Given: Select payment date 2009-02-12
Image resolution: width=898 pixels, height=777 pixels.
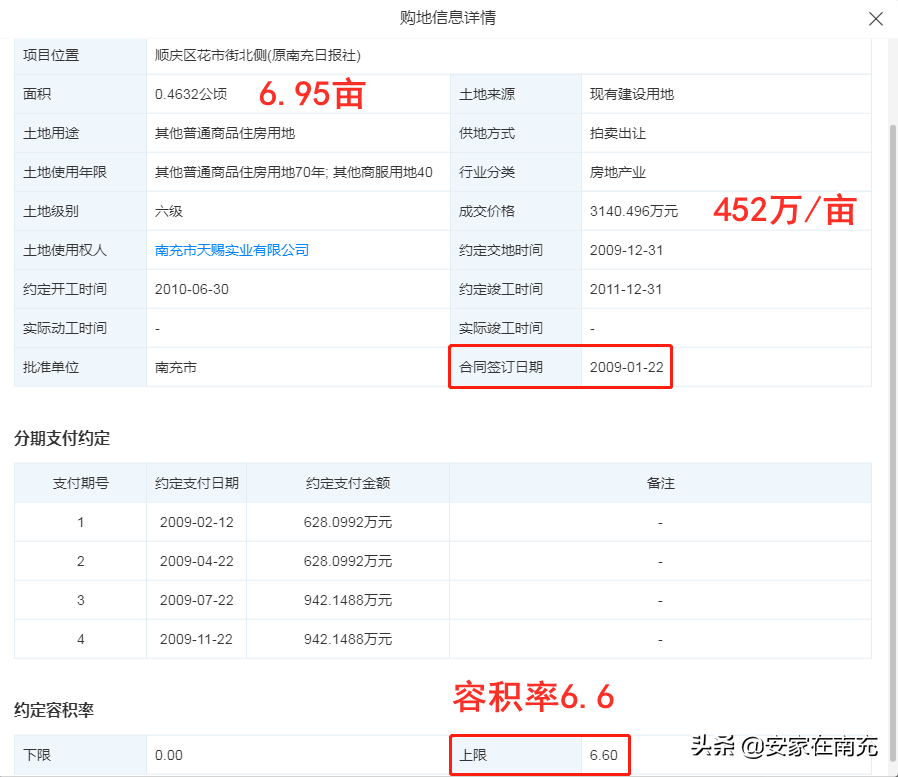Looking at the screenshot, I should click(x=196, y=522).
